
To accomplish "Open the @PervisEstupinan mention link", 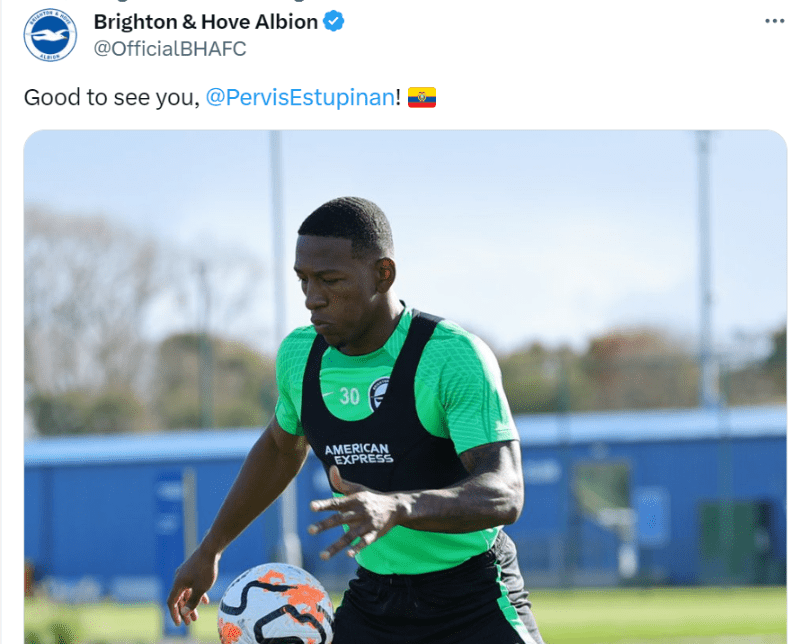I will click(x=300, y=97).
